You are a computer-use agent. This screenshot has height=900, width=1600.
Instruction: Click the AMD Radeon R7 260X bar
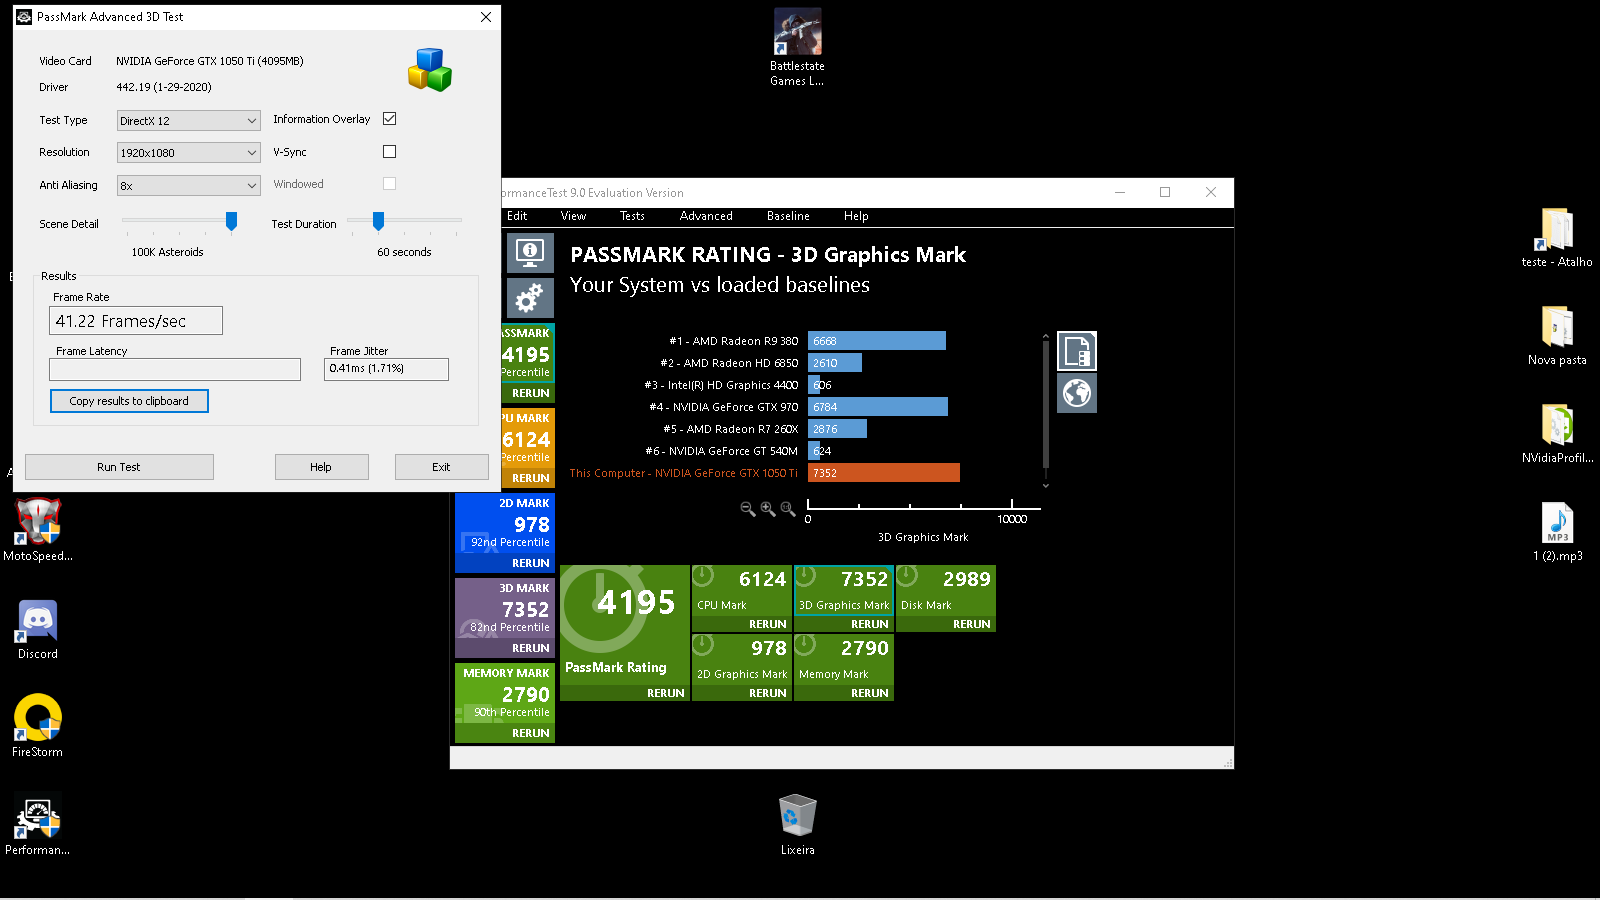[x=837, y=429]
